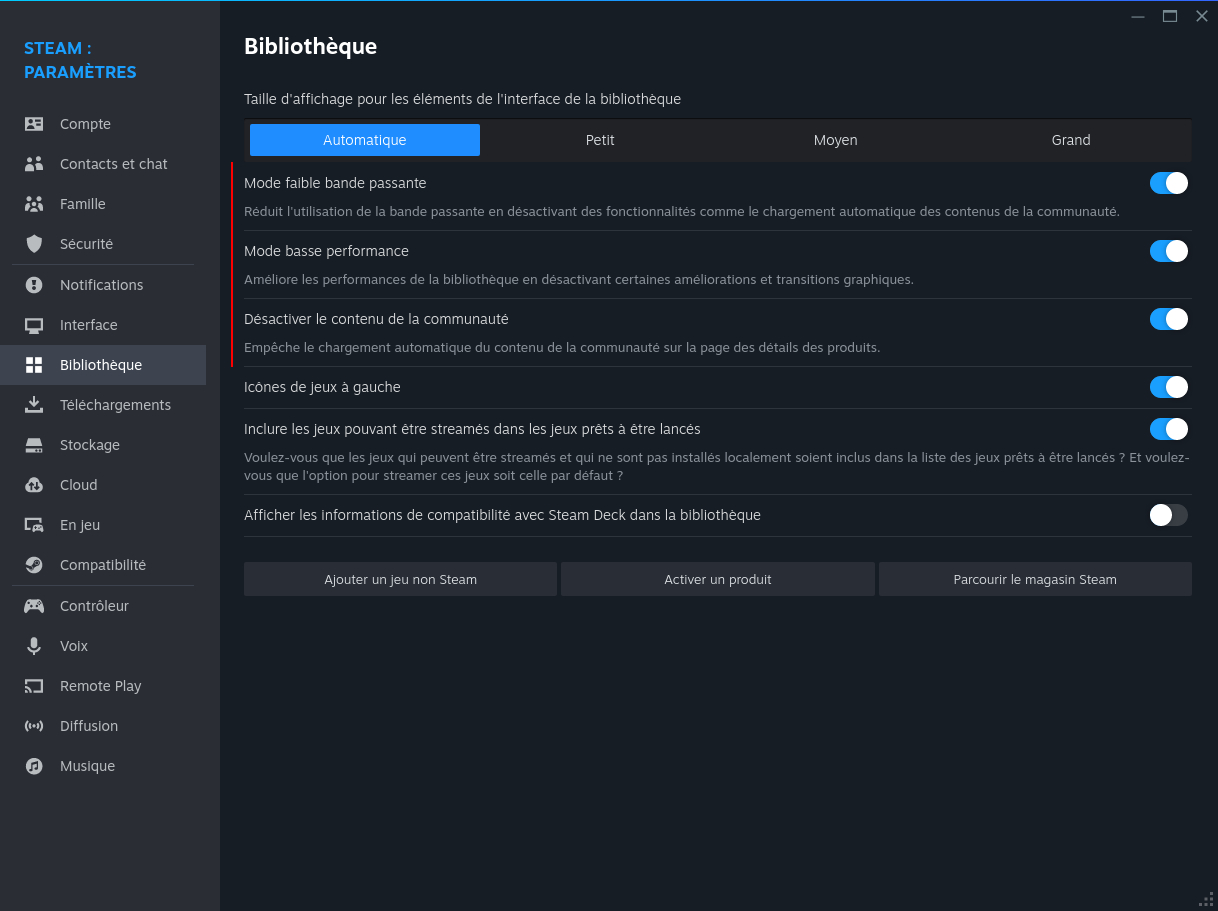Screen dimensions: 1218x911
Task: Open Sécurité settings via the shield icon
Action: coord(34,244)
